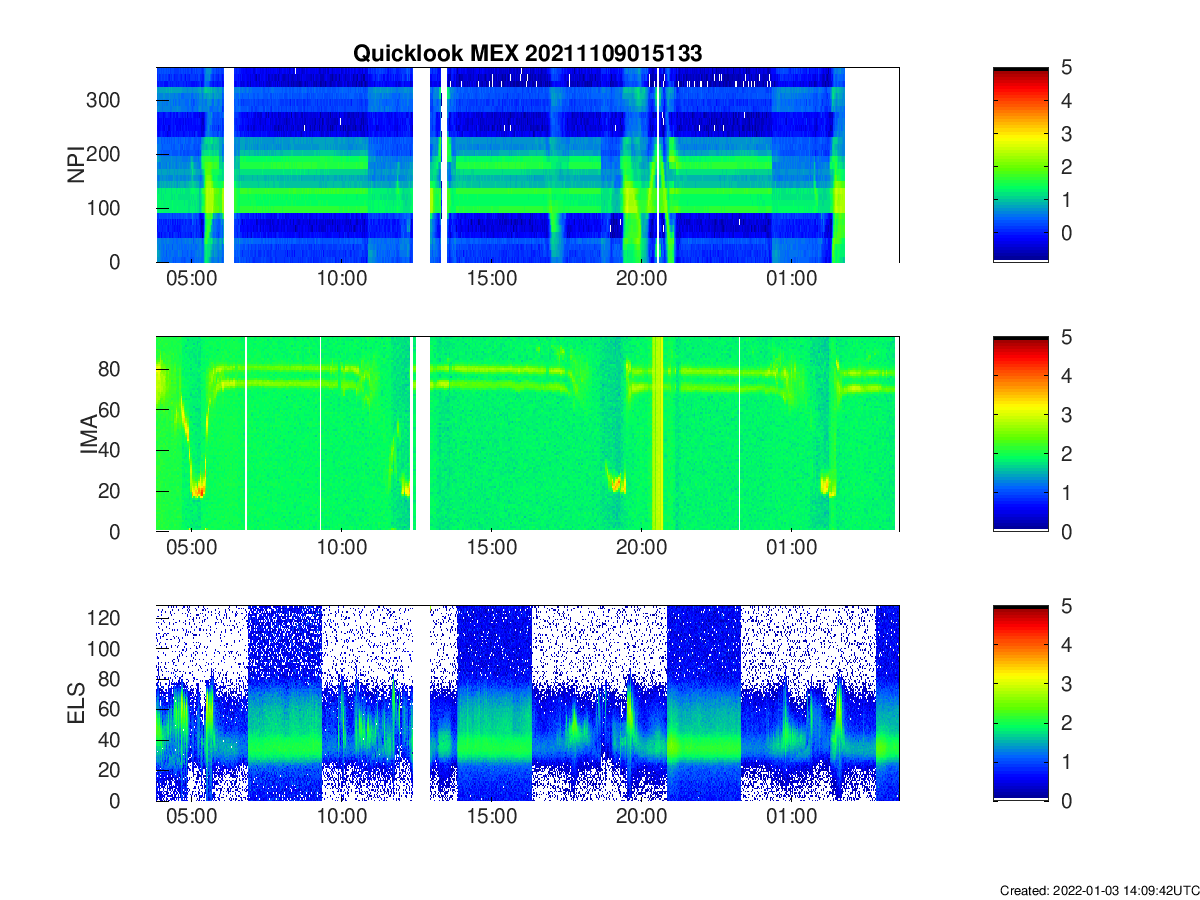This screenshot has width=1200, height=900.
Task: Select the NPI y-axis label
Action: pos(75,165)
